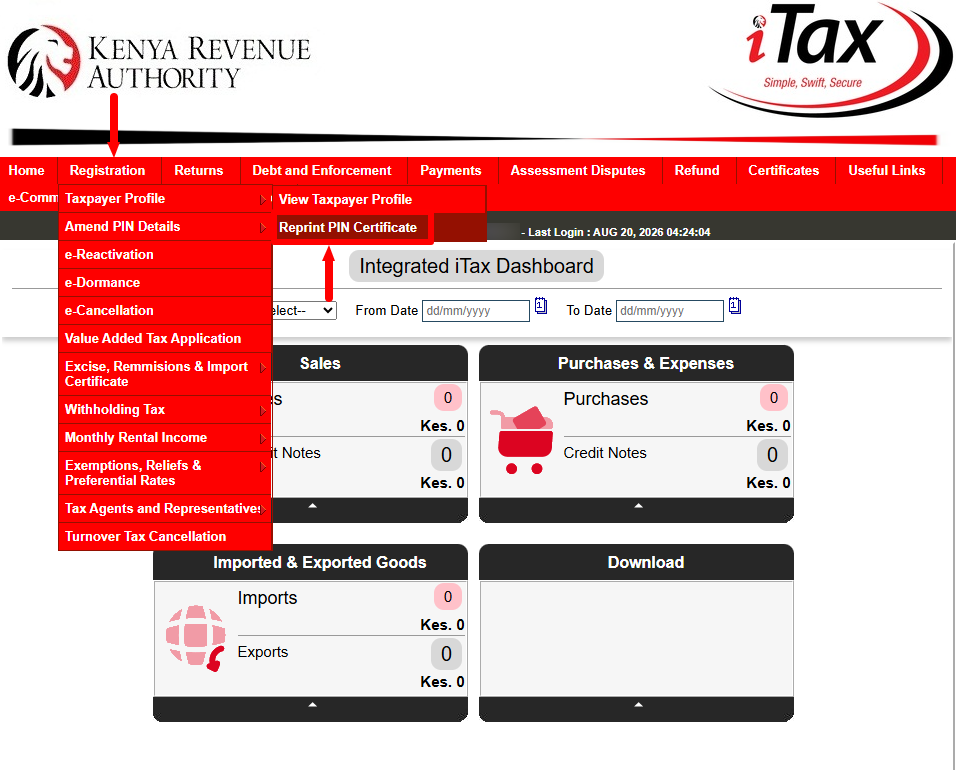This screenshot has width=956, height=770.
Task: Open the Debt and Enforcement menu
Action: 322,171
